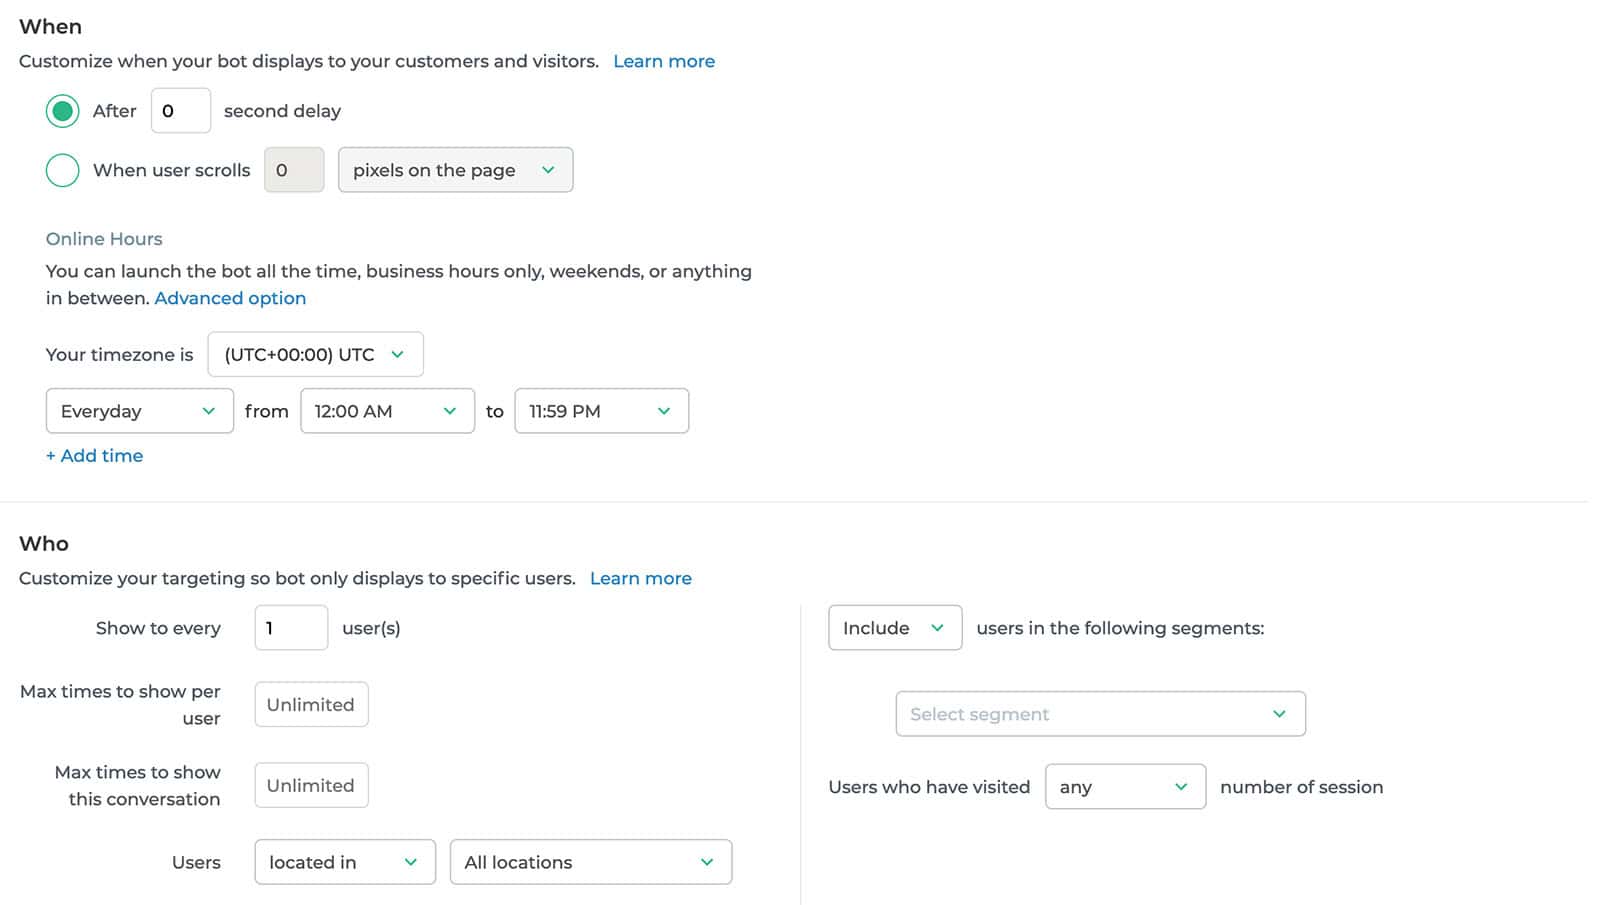Click the second delay number field

coord(181,111)
